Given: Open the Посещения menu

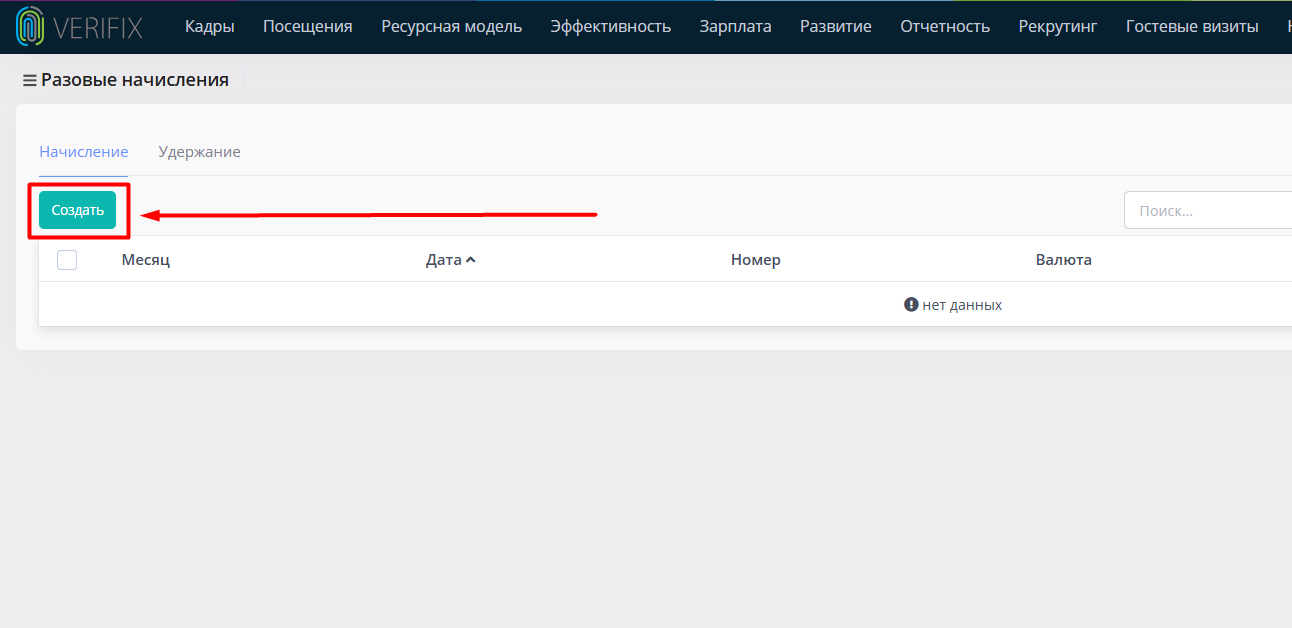Looking at the screenshot, I should click(x=308, y=26).
